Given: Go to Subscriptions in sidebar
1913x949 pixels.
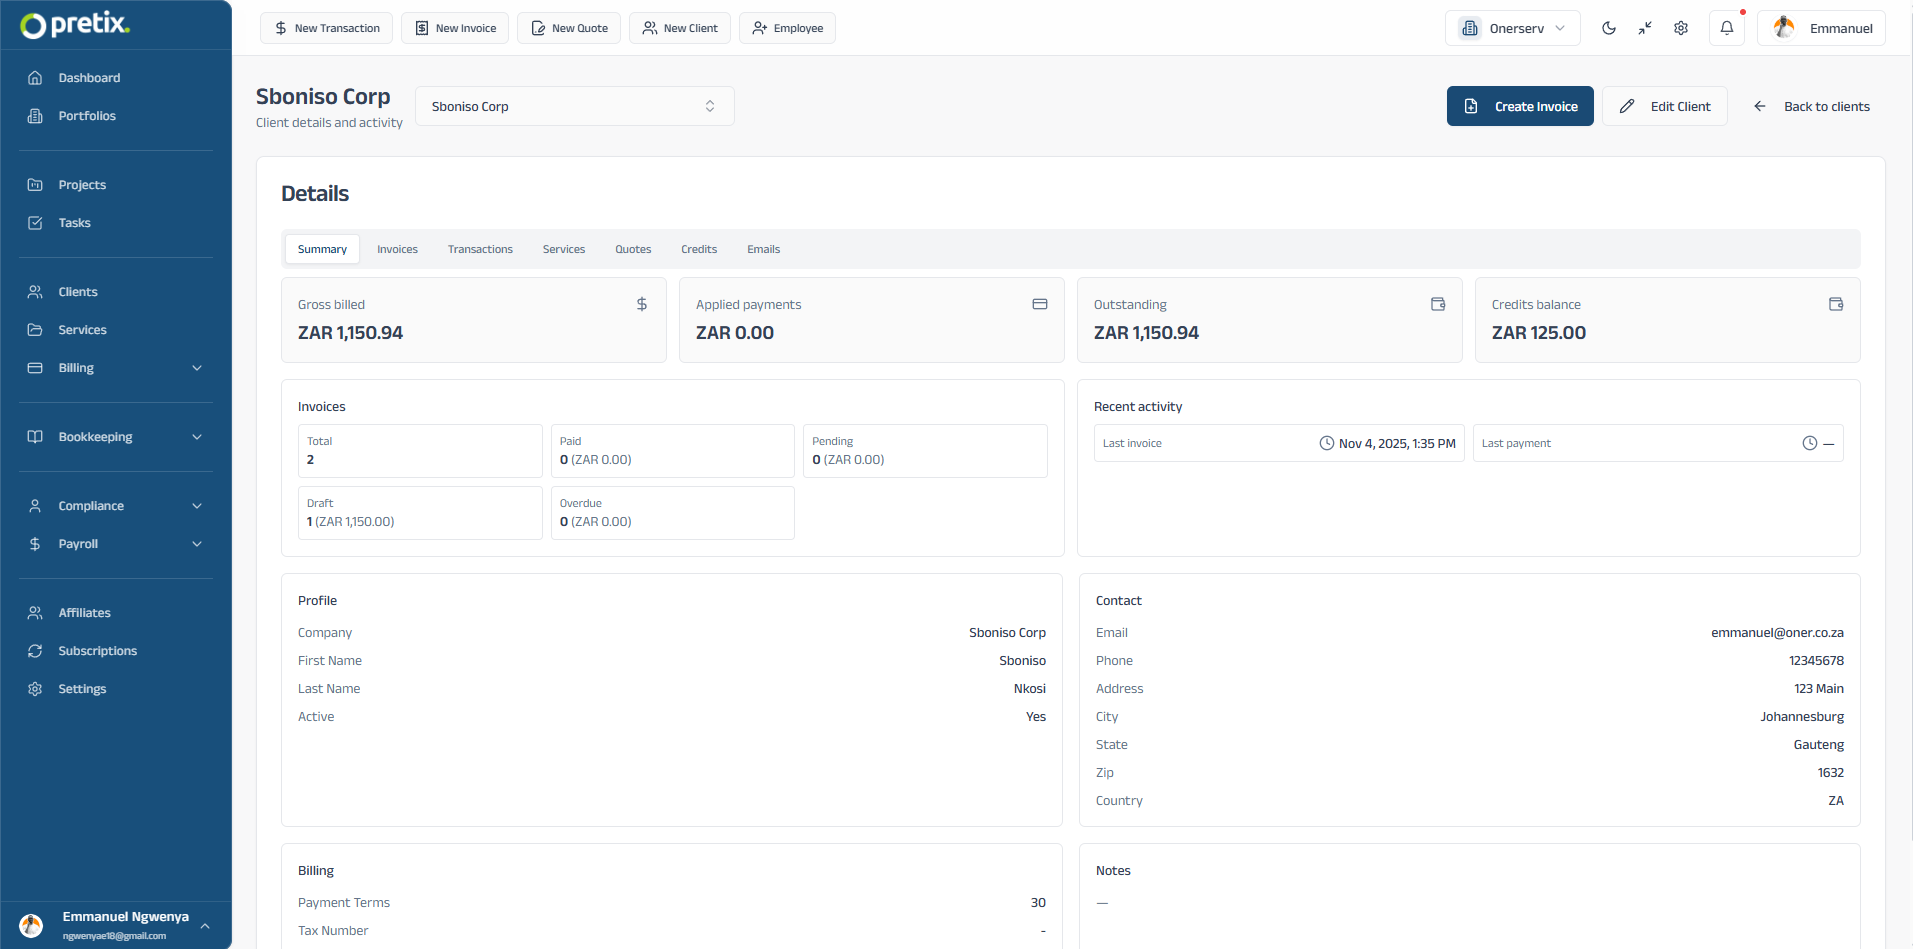Looking at the screenshot, I should (97, 651).
